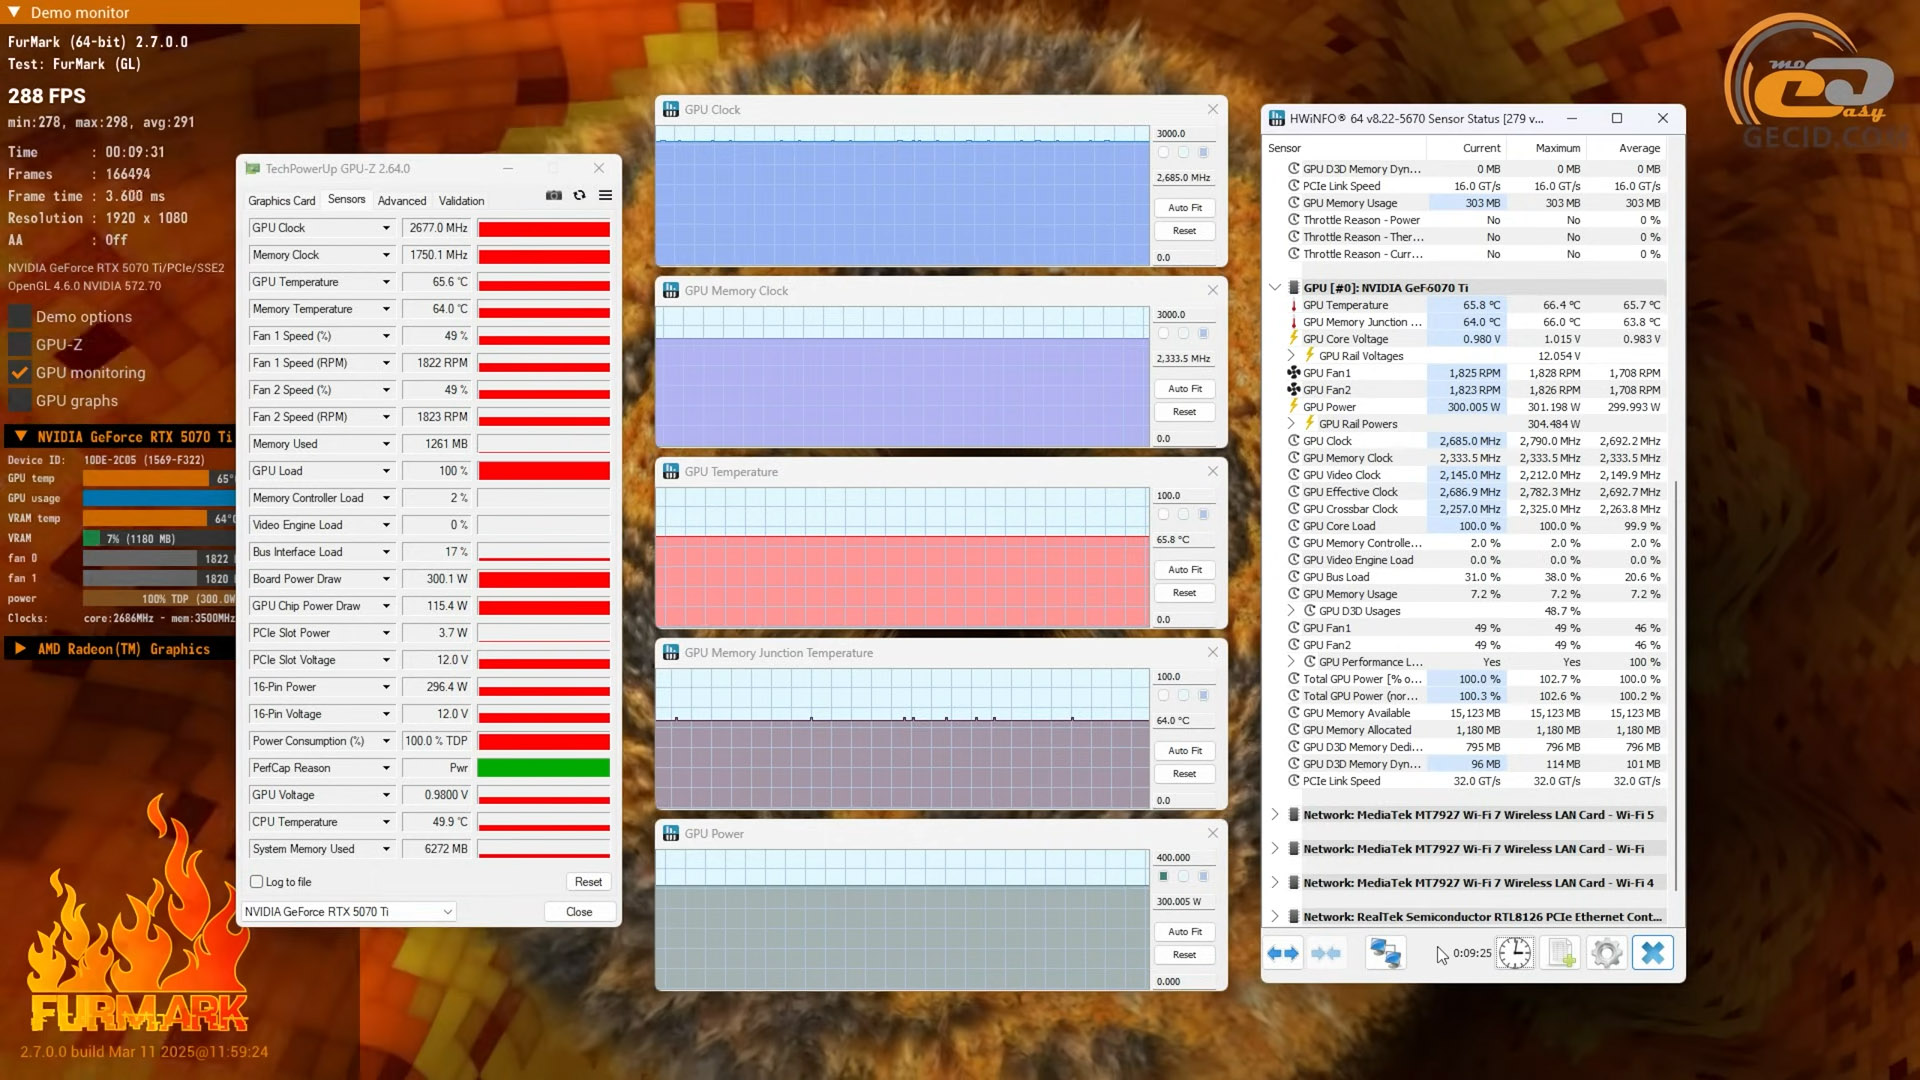Switch to Graphics Card tab in GPU-Z
The height and width of the screenshot is (1080, 1920).
(x=282, y=201)
